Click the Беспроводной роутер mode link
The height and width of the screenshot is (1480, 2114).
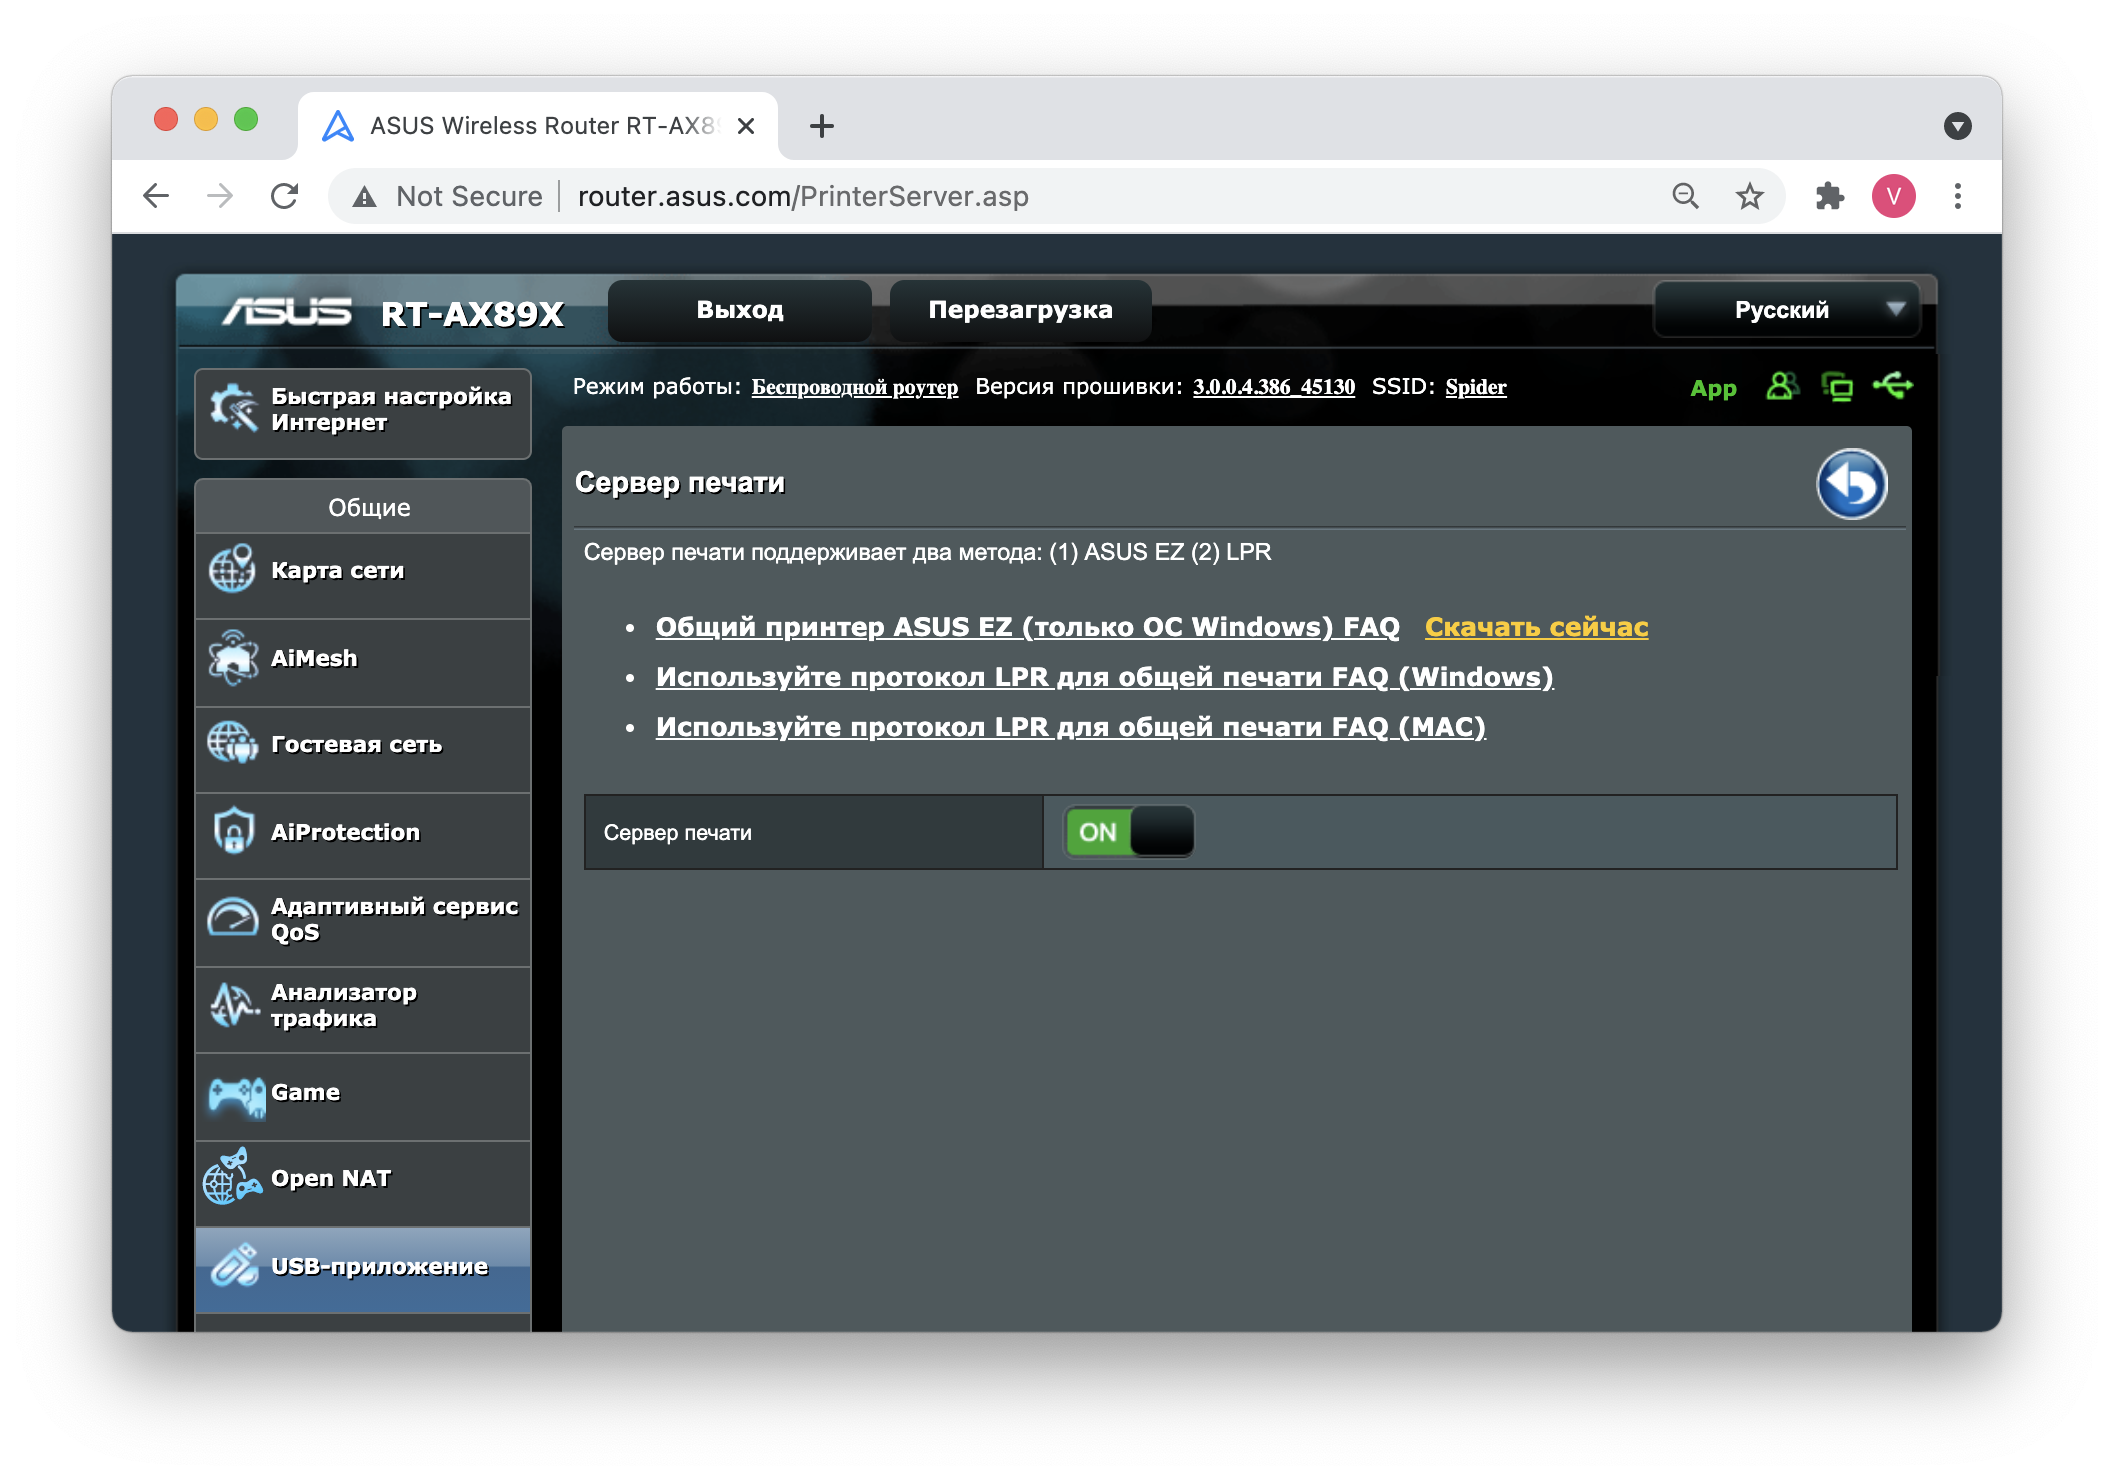[x=854, y=387]
